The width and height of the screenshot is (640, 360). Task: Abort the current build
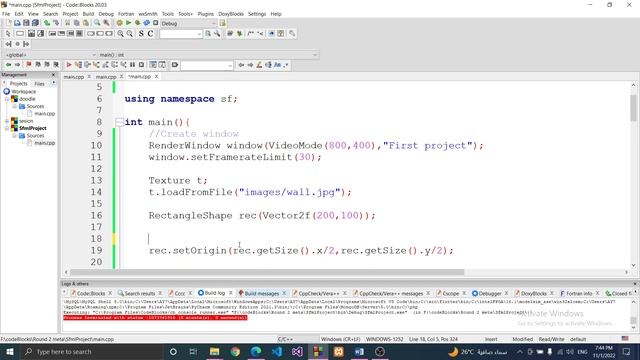coord(155,23)
